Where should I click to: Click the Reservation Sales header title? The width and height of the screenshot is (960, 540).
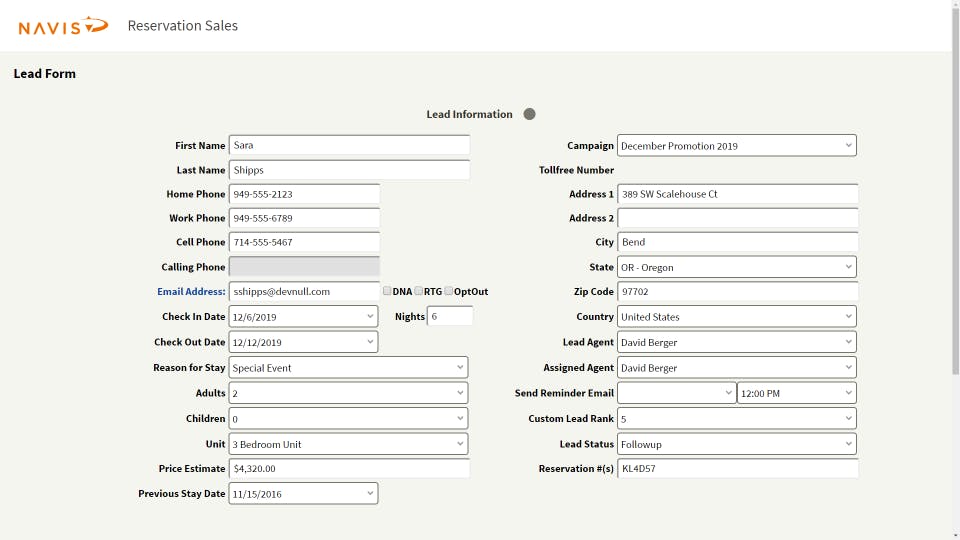coord(183,26)
